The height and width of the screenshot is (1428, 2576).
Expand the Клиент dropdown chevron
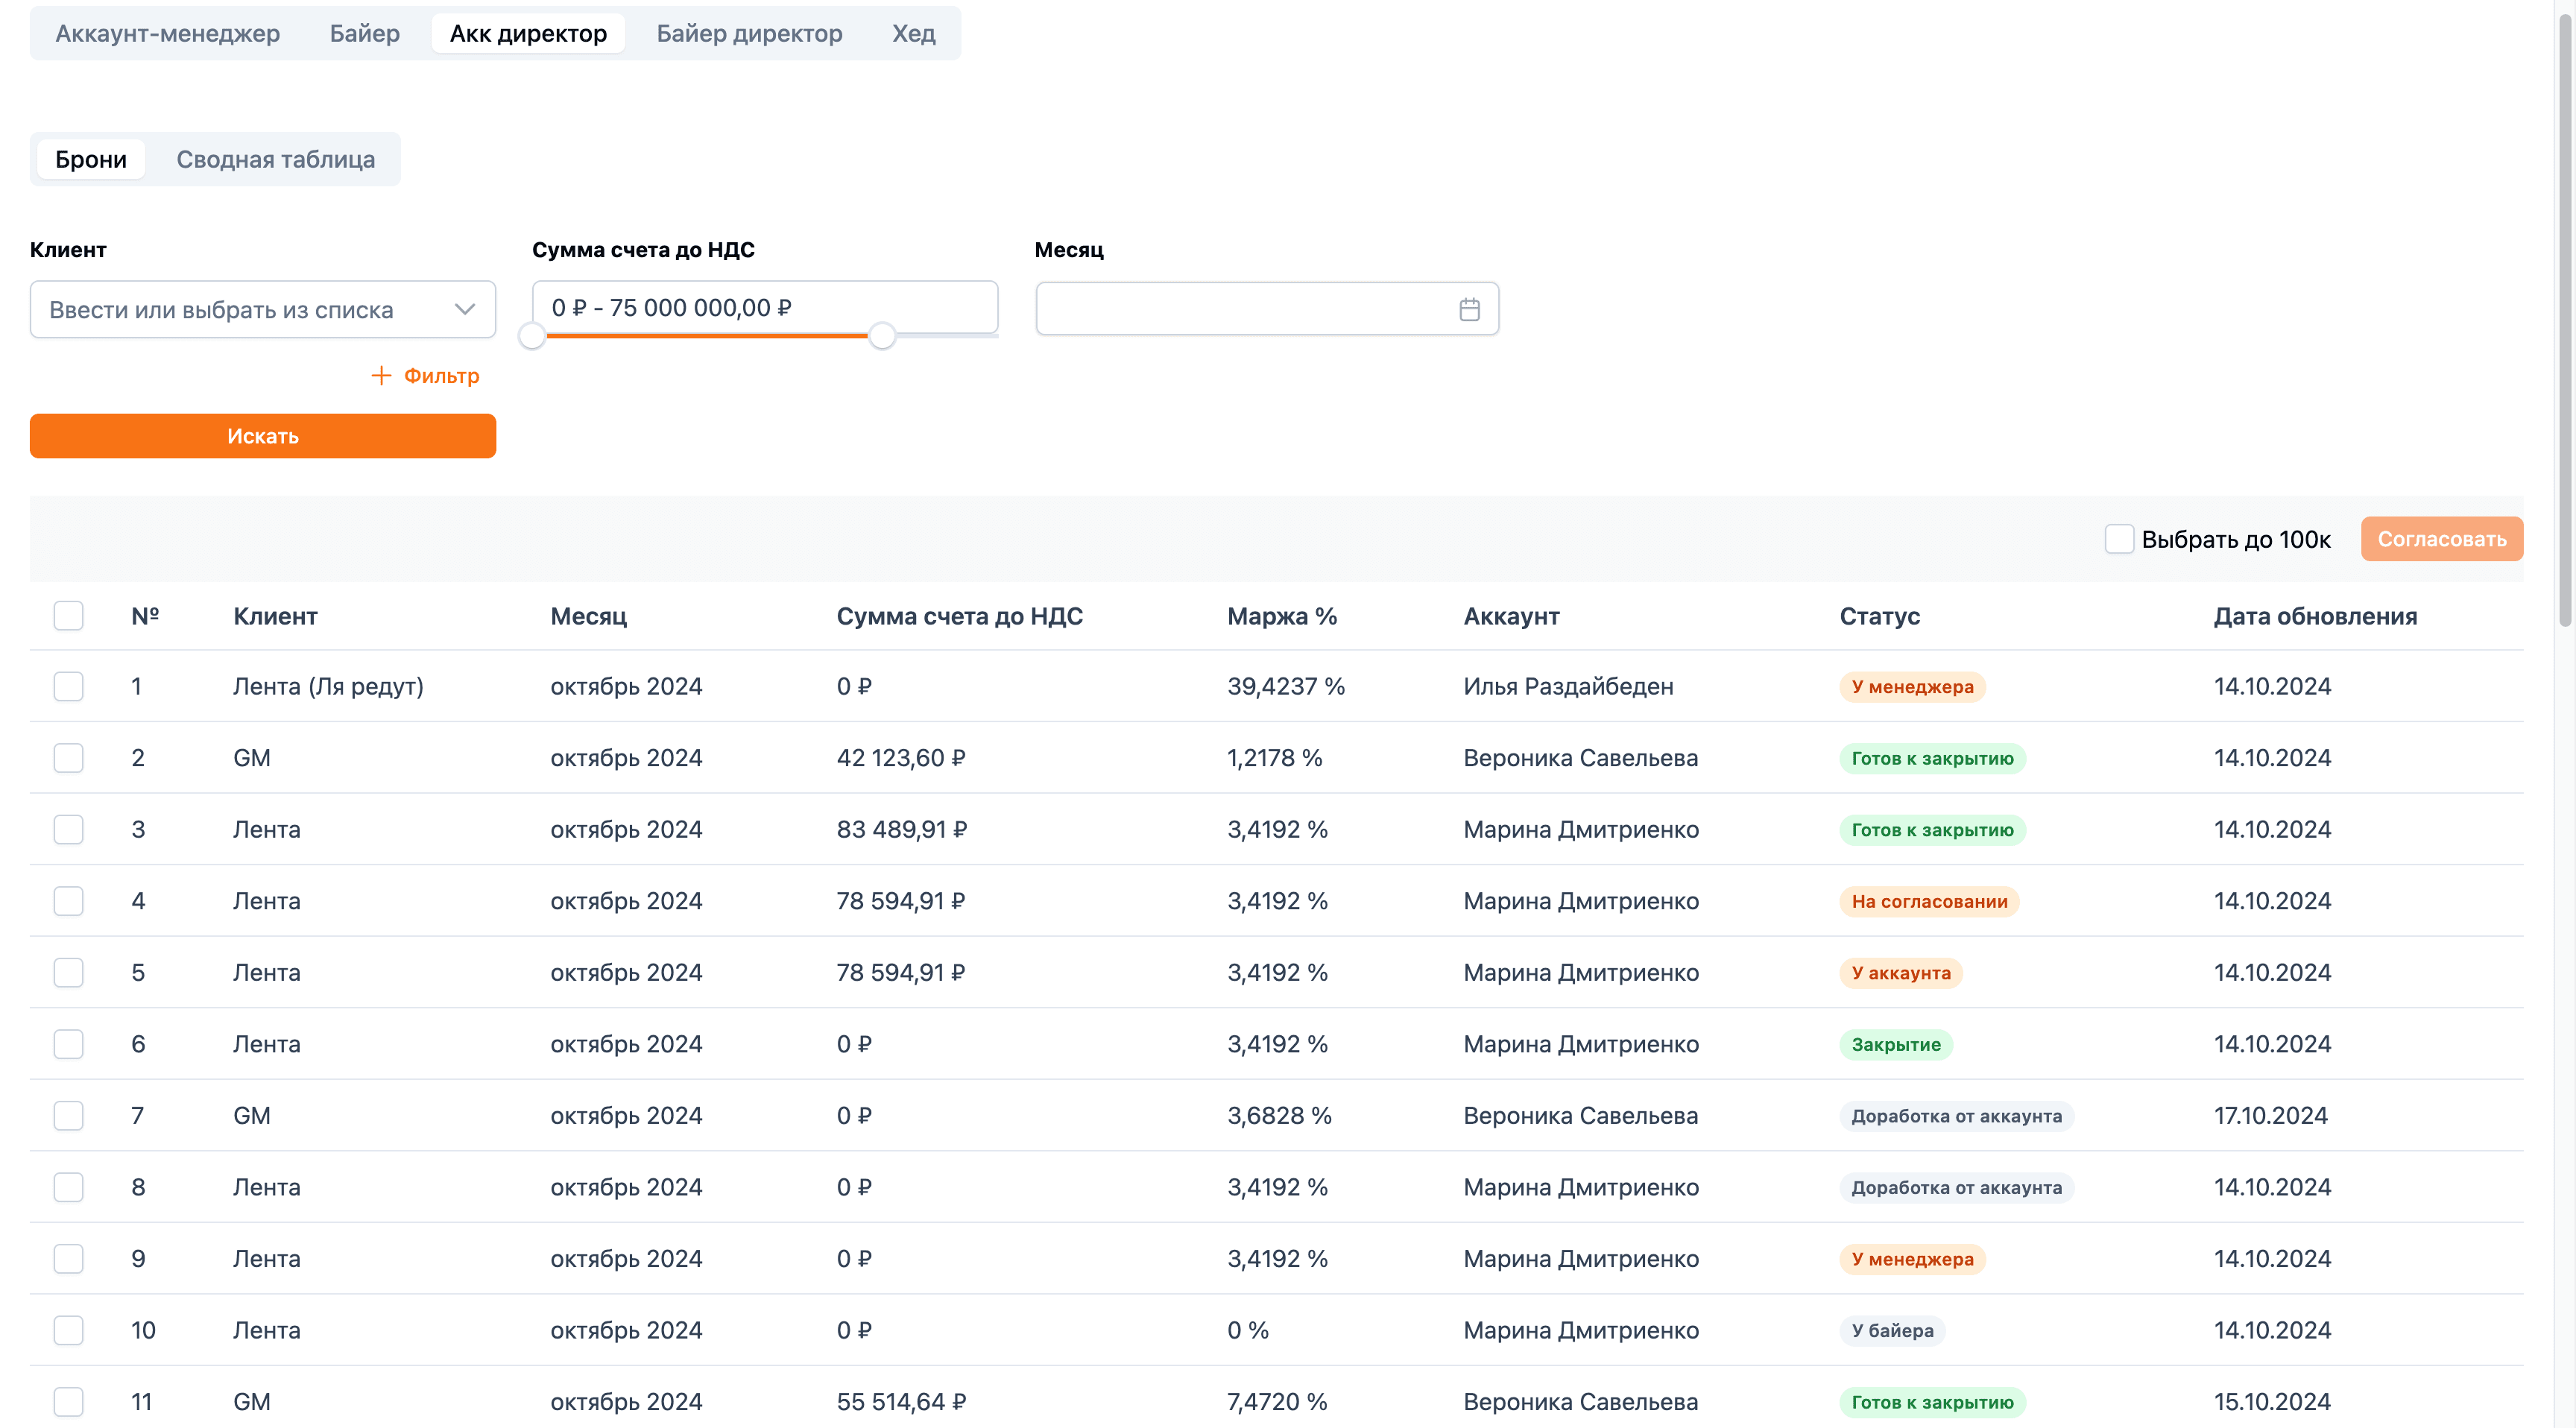(x=464, y=309)
